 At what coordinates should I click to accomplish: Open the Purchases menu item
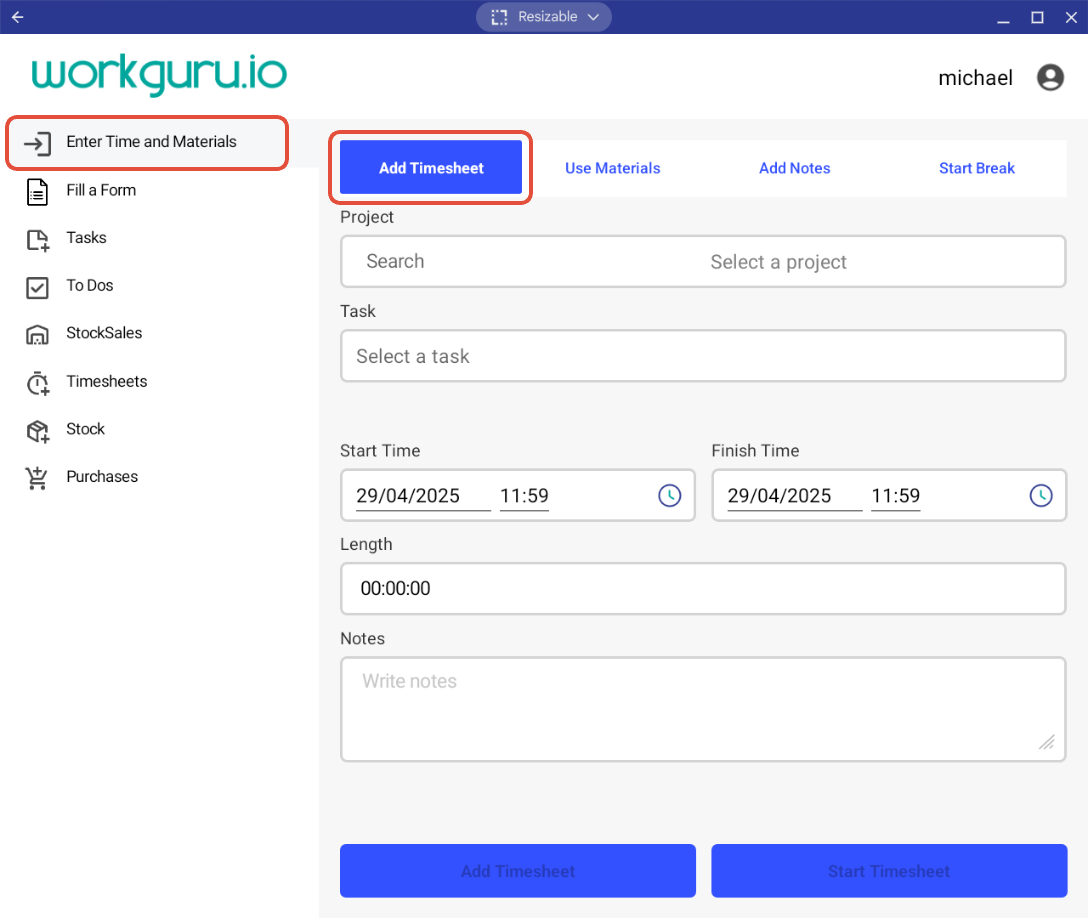[x=160, y=477]
